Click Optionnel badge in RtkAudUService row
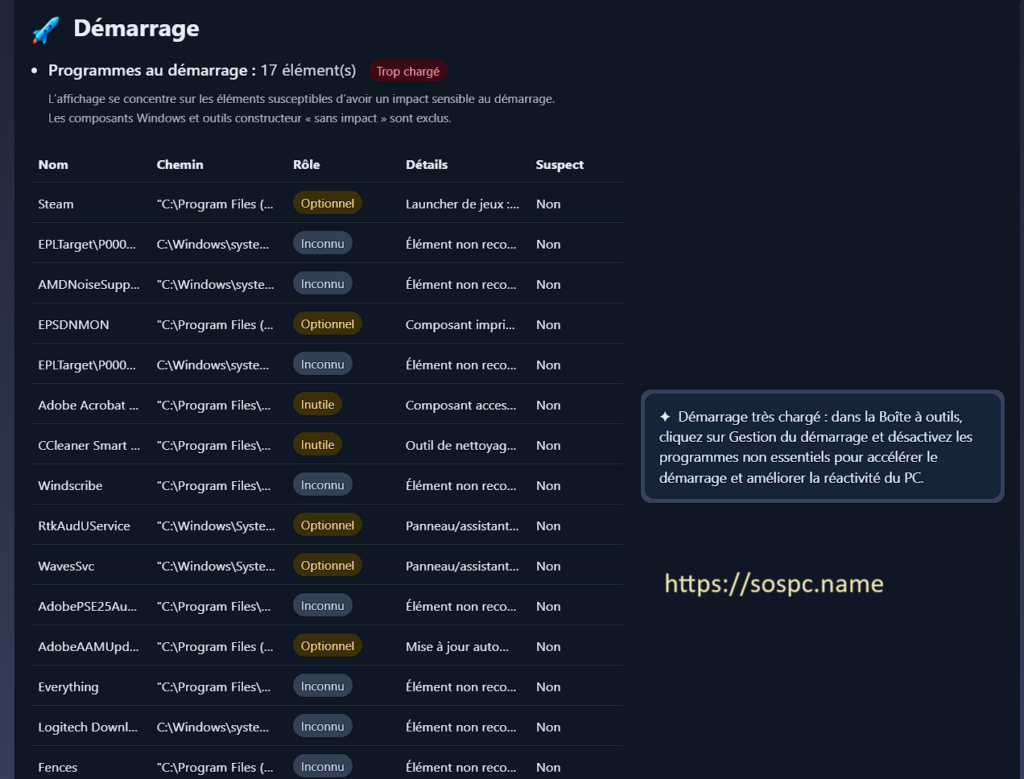The height and width of the screenshot is (779, 1024). [327, 525]
